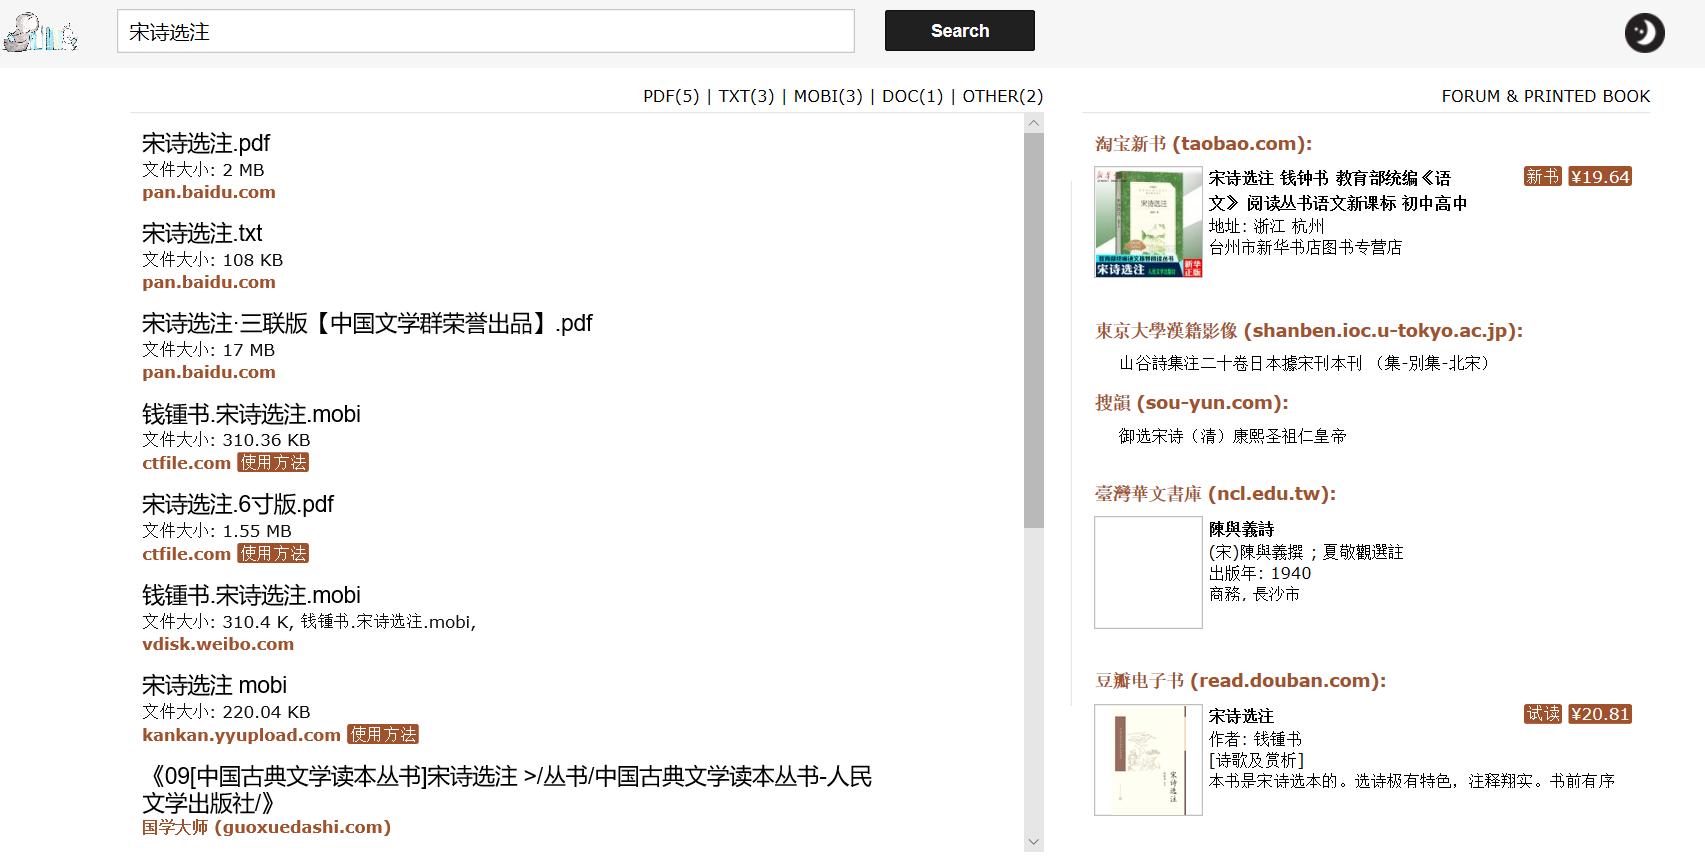Open result 宋诗选注 mobi
The image size is (1705, 868).
pos(214,685)
